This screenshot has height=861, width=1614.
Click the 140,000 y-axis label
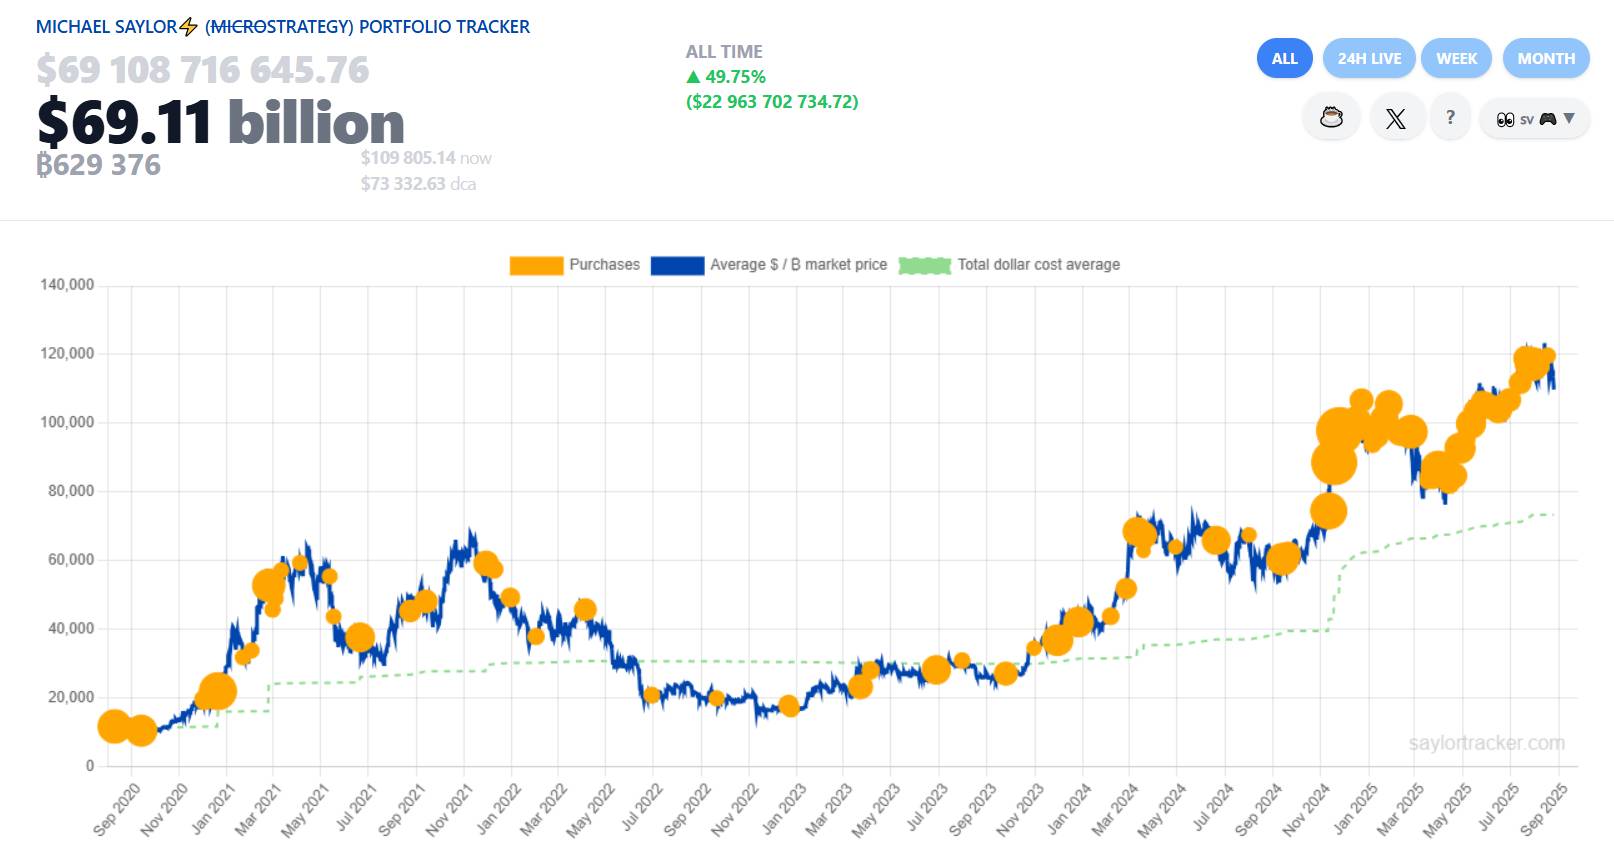point(67,285)
